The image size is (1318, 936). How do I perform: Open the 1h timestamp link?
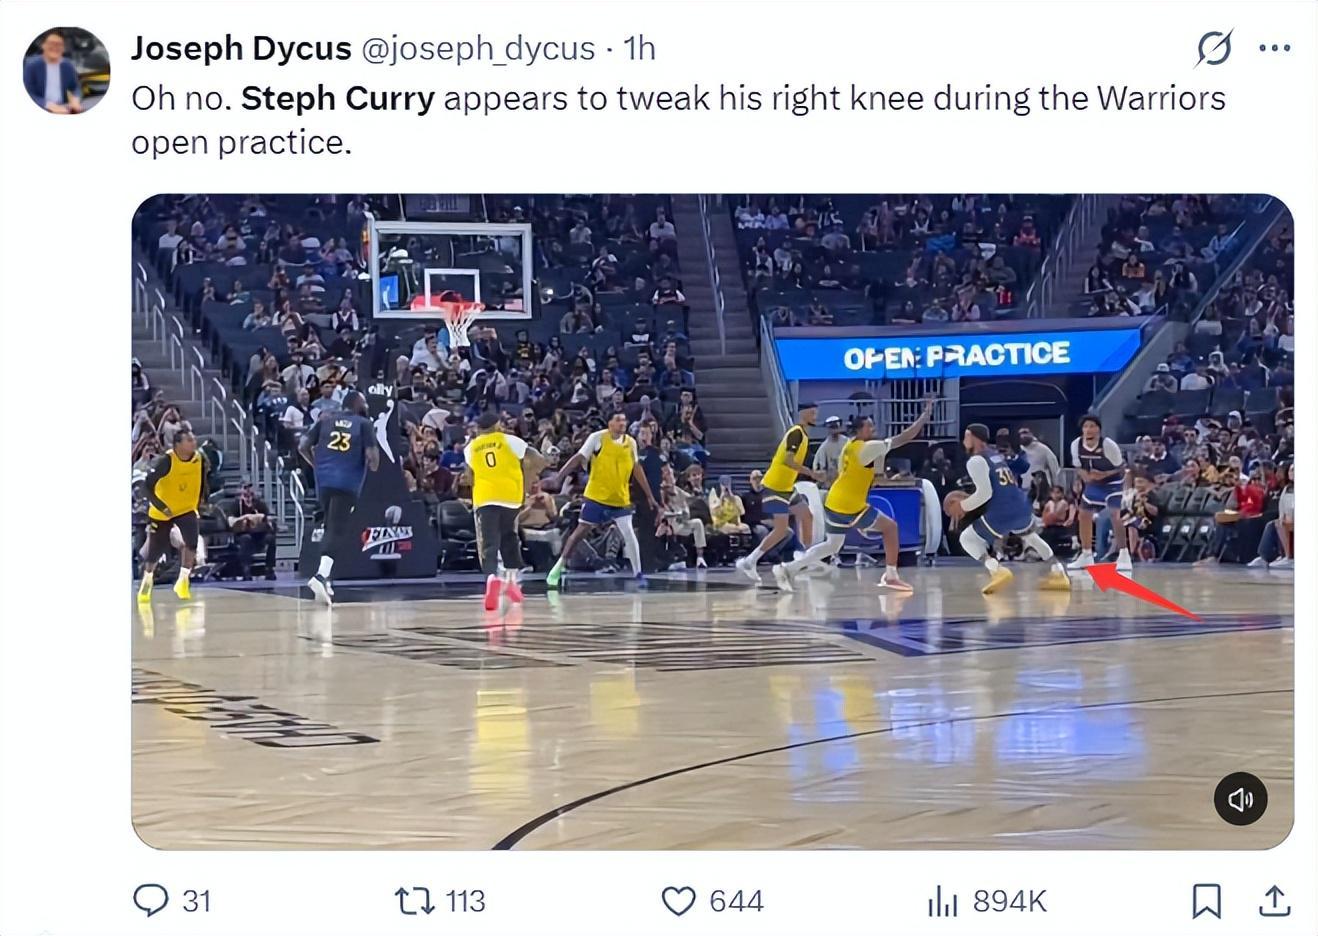click(x=639, y=48)
